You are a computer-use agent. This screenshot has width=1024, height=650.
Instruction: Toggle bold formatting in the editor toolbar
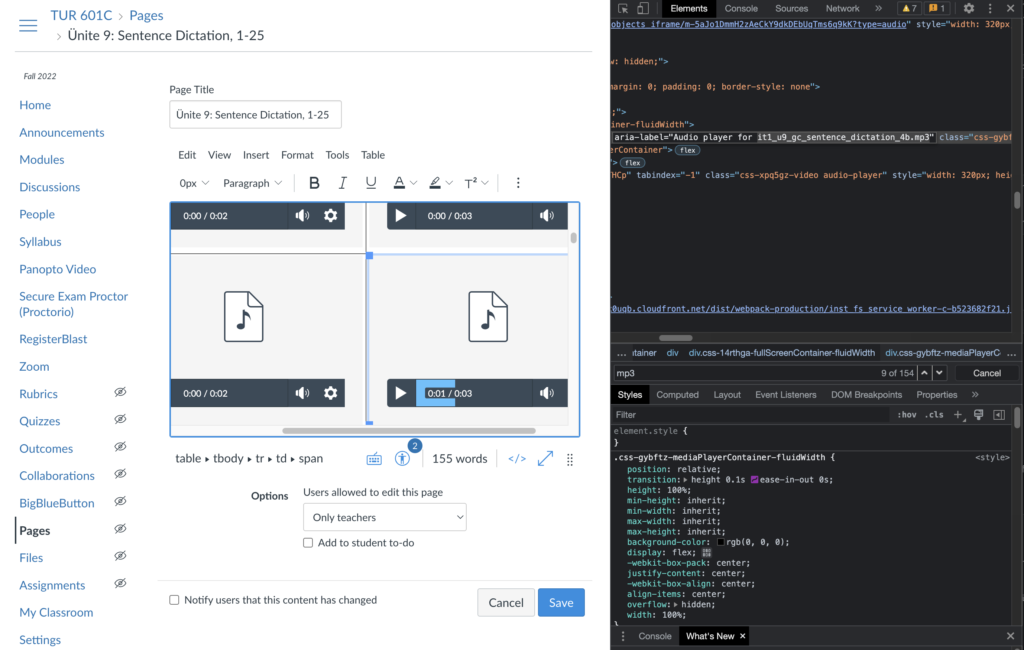pos(314,183)
